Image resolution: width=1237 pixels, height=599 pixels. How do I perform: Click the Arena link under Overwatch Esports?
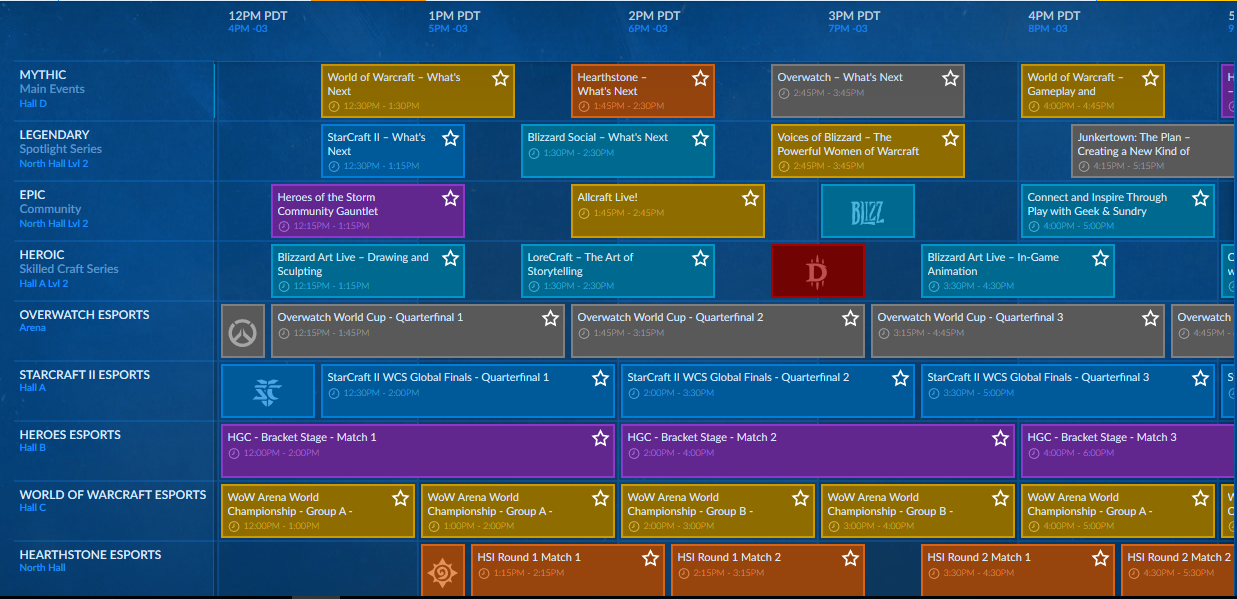[x=33, y=328]
